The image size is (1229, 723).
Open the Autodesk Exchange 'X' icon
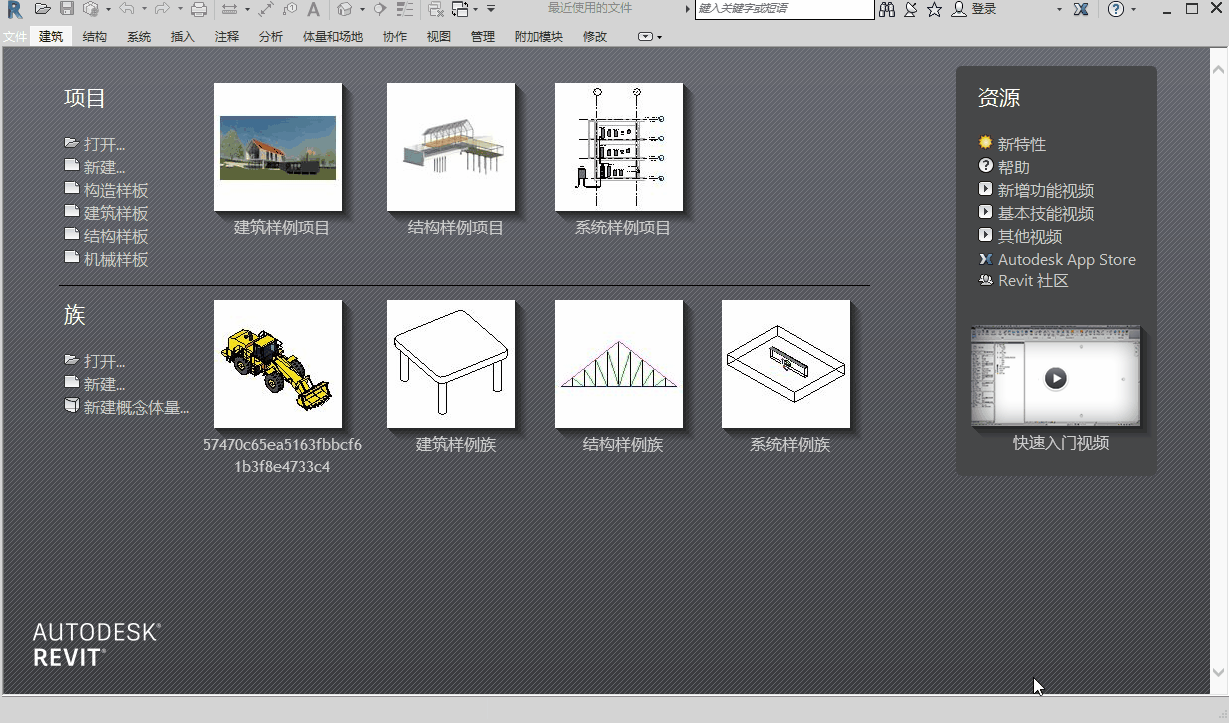[x=1081, y=9]
